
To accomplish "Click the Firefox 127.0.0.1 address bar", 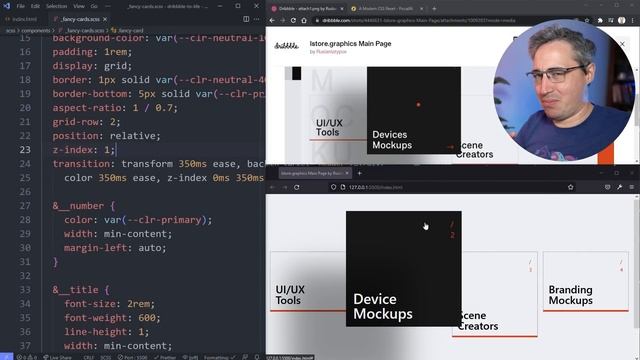I will point(453,187).
